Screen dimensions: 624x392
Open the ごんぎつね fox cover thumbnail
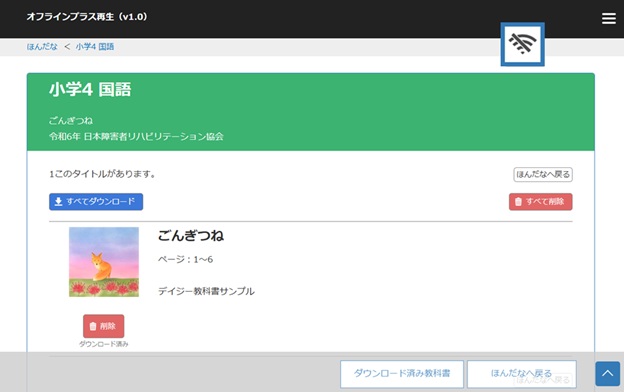point(104,262)
